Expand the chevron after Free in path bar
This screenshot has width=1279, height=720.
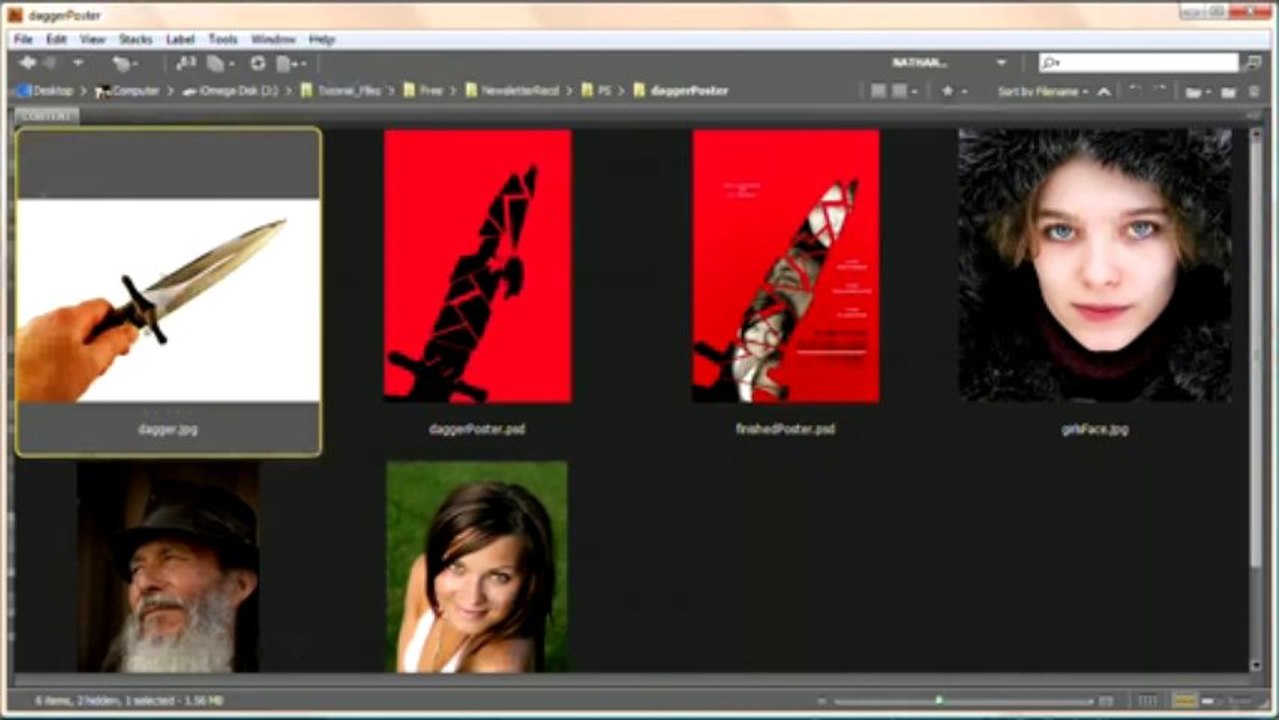453,91
